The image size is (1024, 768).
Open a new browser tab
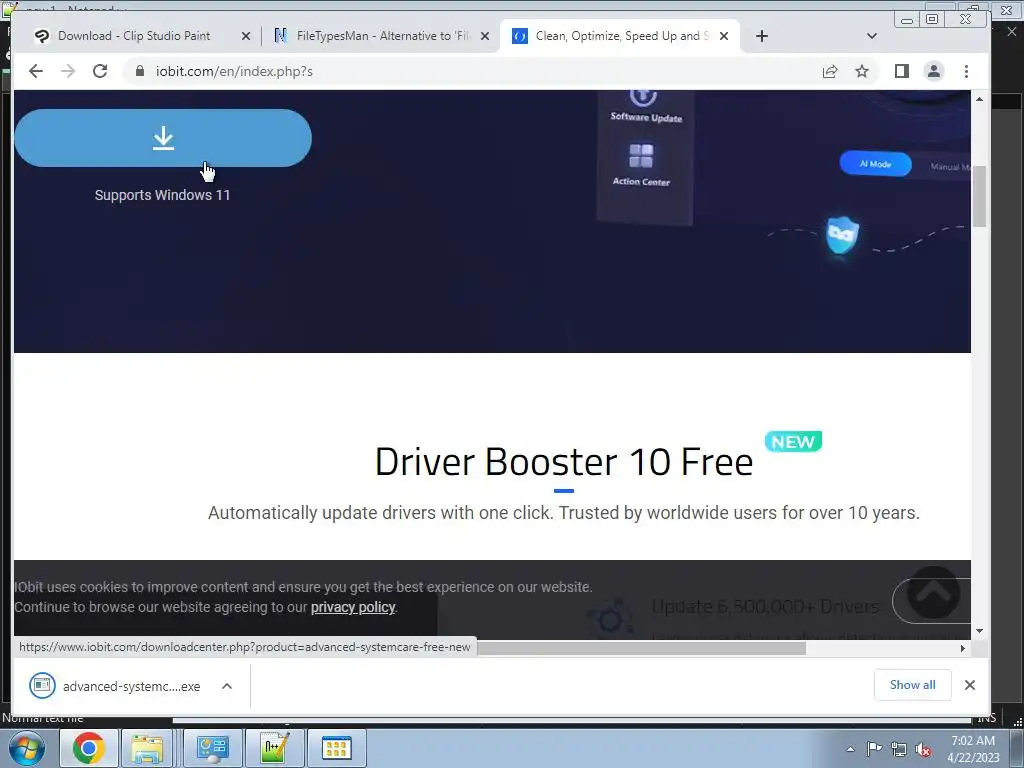coord(761,36)
